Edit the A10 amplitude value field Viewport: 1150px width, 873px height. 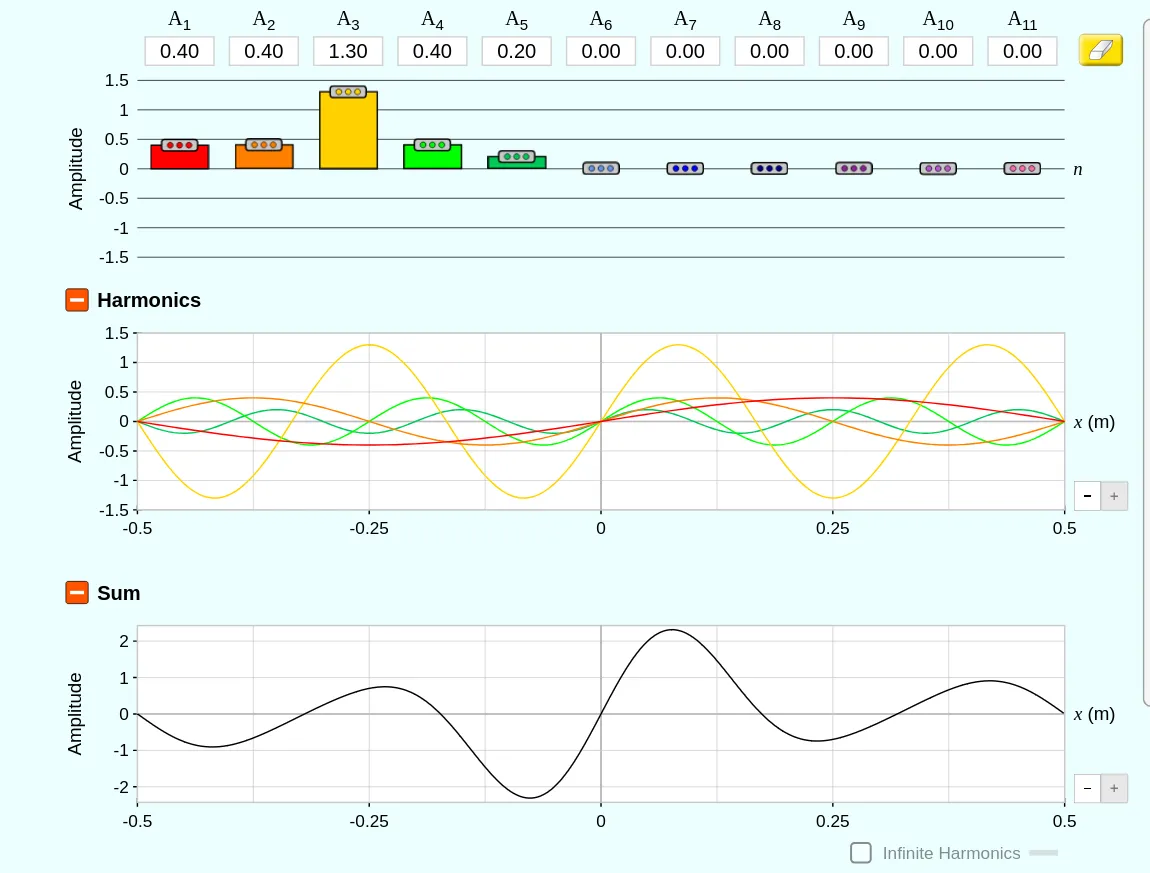(x=938, y=51)
